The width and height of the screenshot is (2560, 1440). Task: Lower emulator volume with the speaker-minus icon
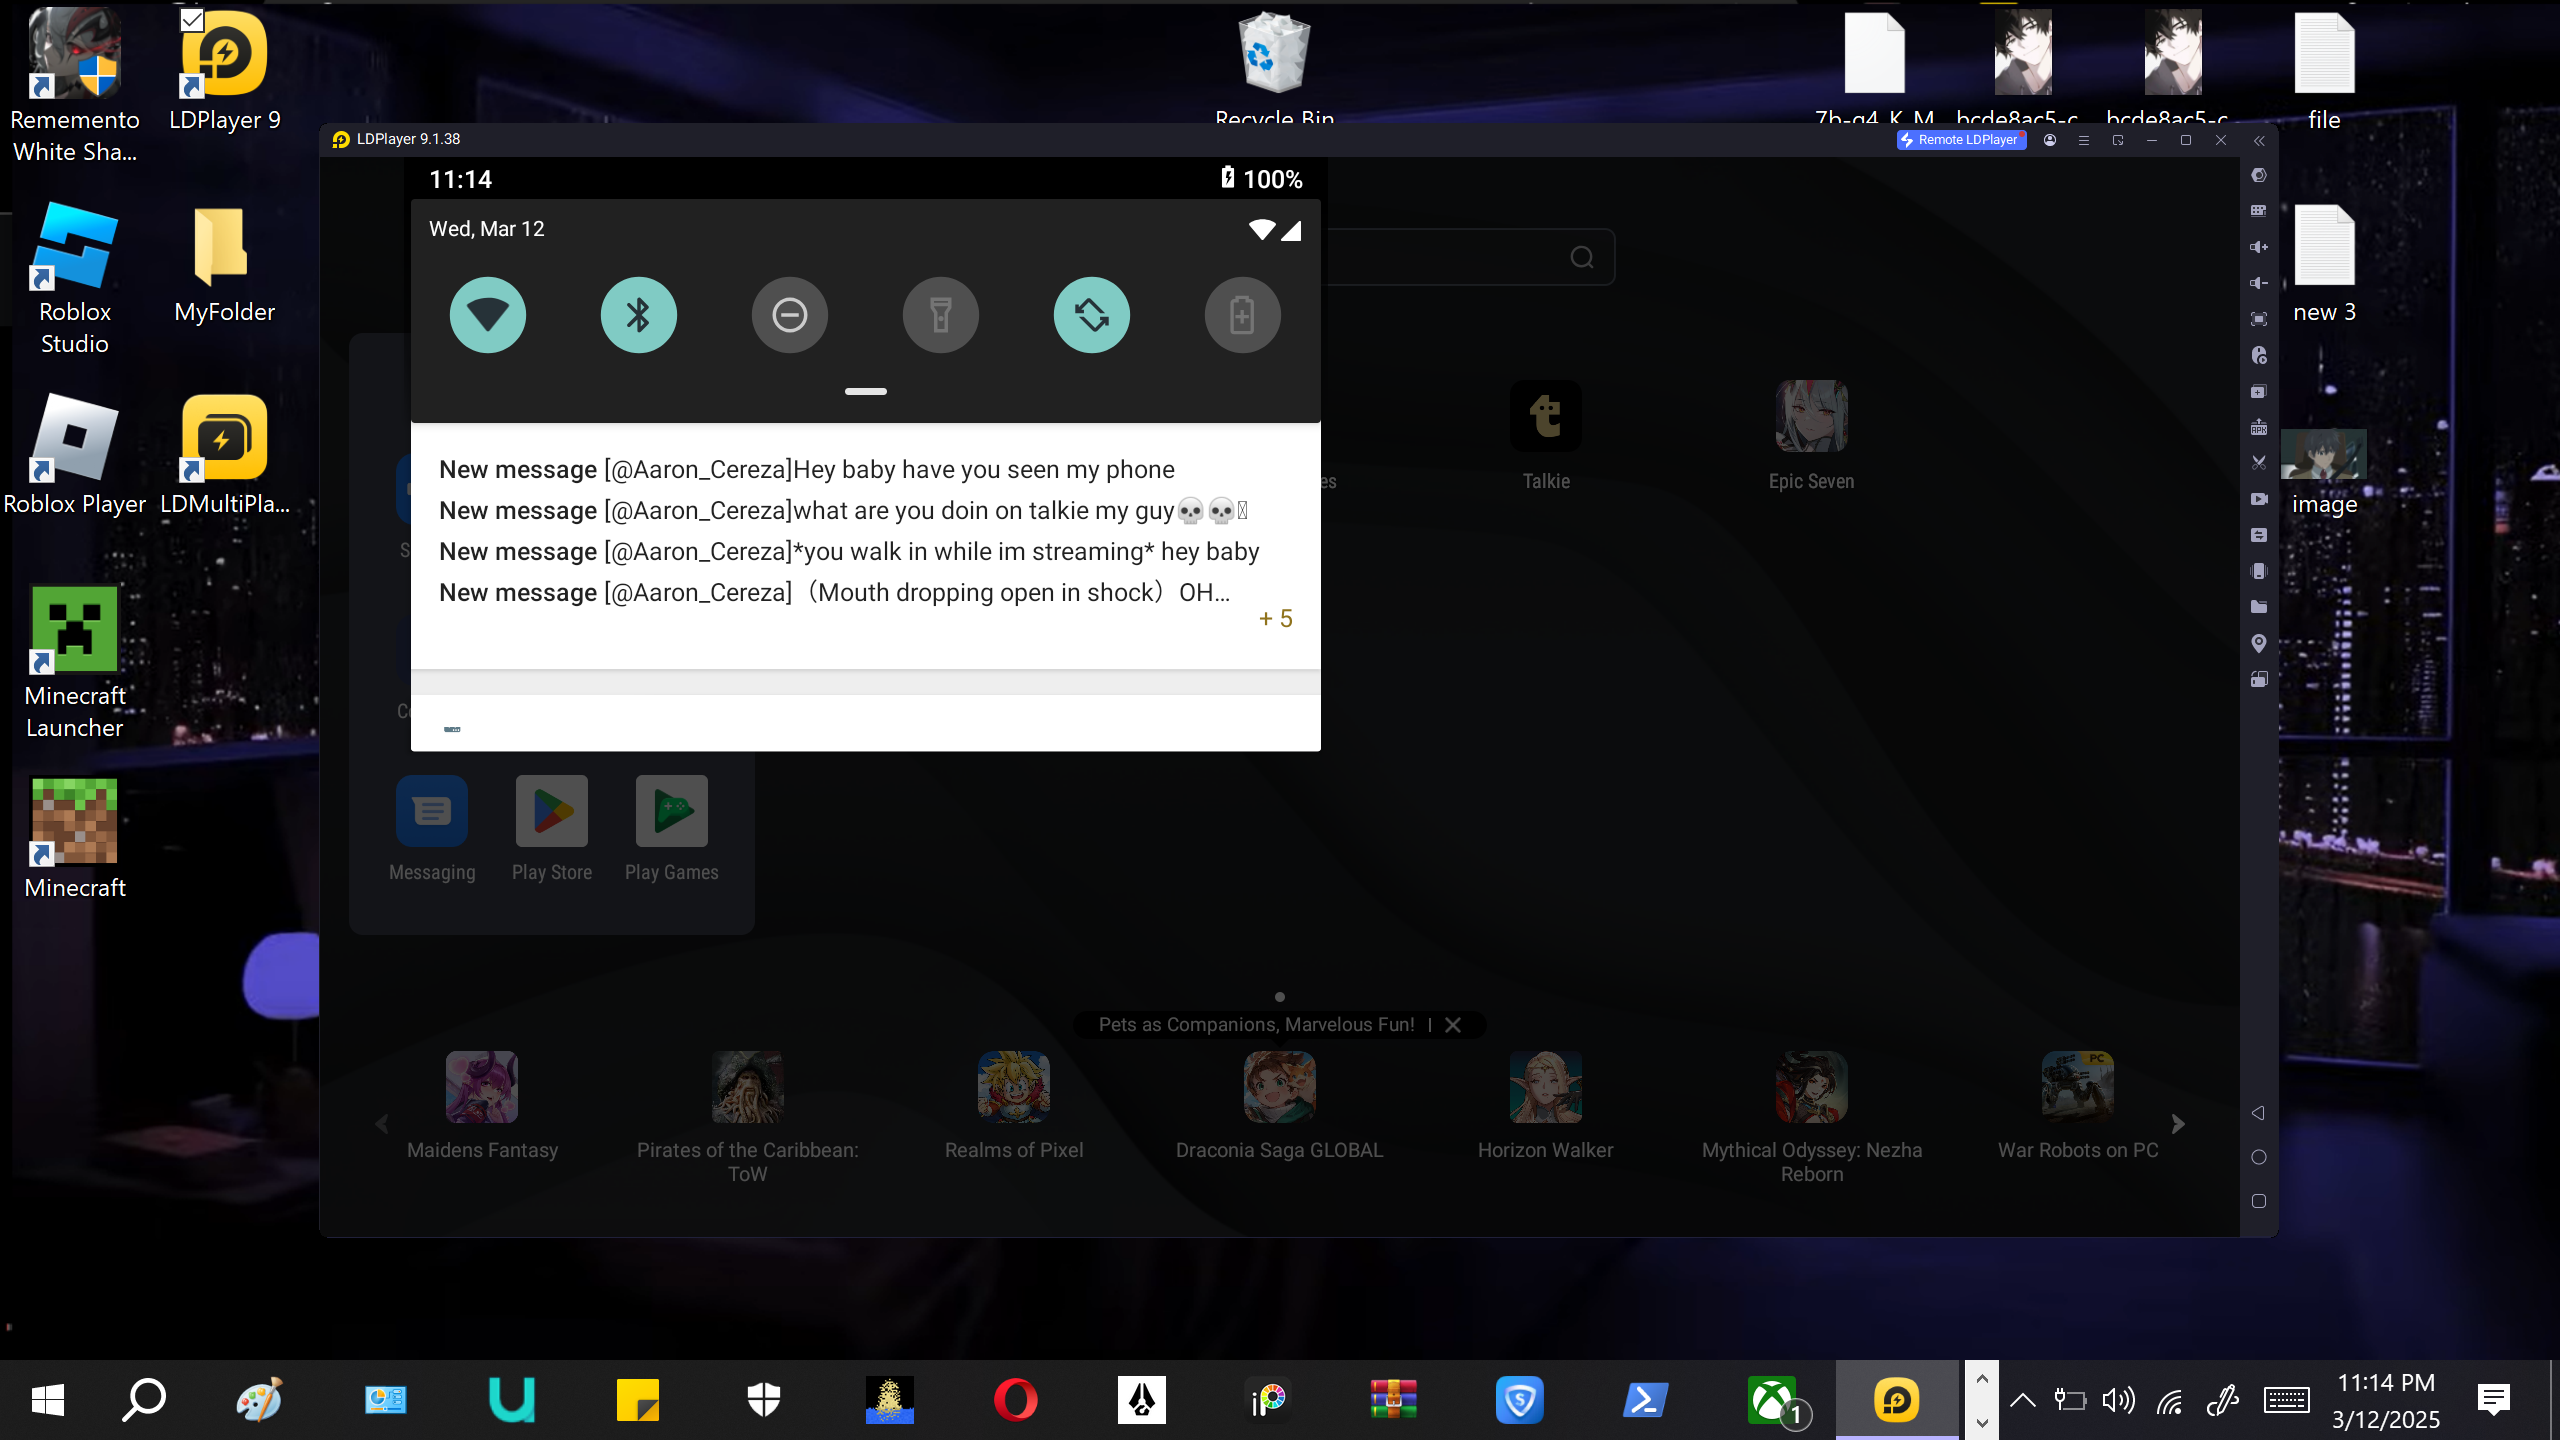(x=2258, y=283)
